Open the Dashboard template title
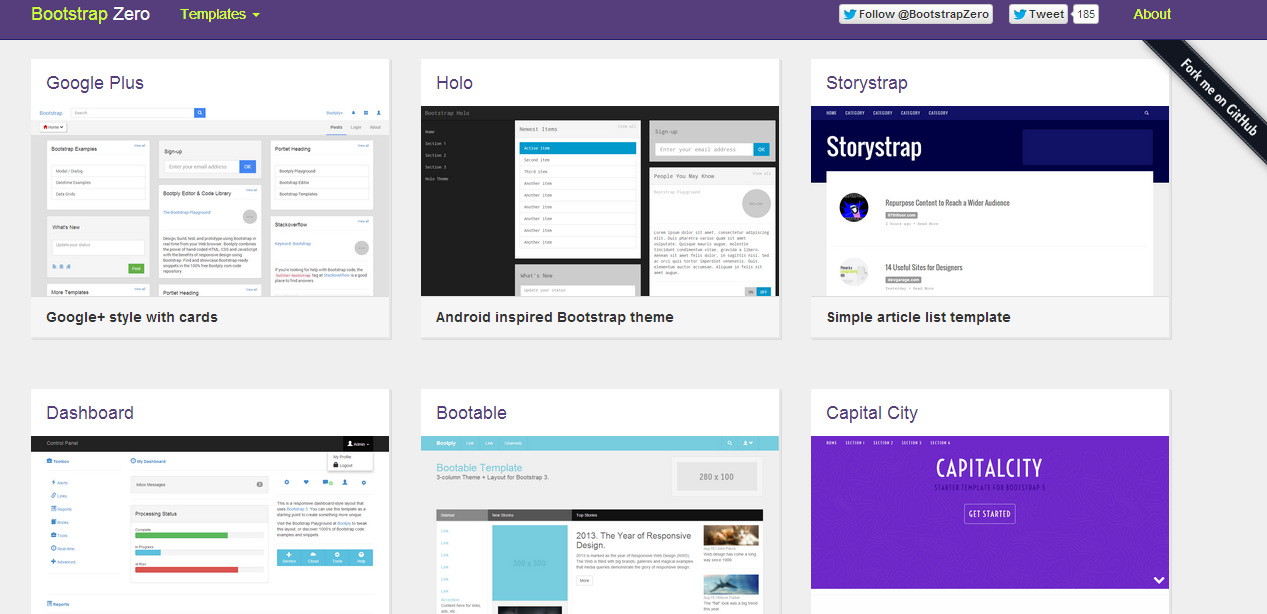Screen dimensions: 1267x614 pos(90,413)
